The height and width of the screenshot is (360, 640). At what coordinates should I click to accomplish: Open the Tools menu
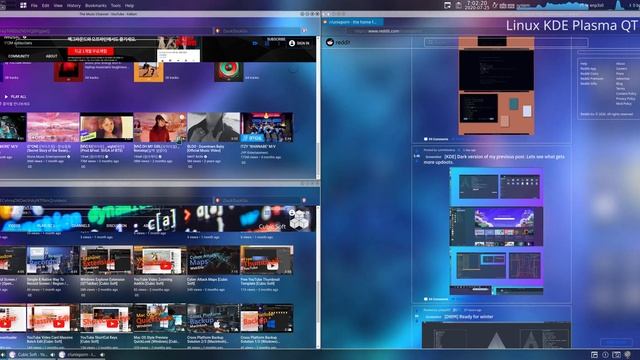click(116, 6)
